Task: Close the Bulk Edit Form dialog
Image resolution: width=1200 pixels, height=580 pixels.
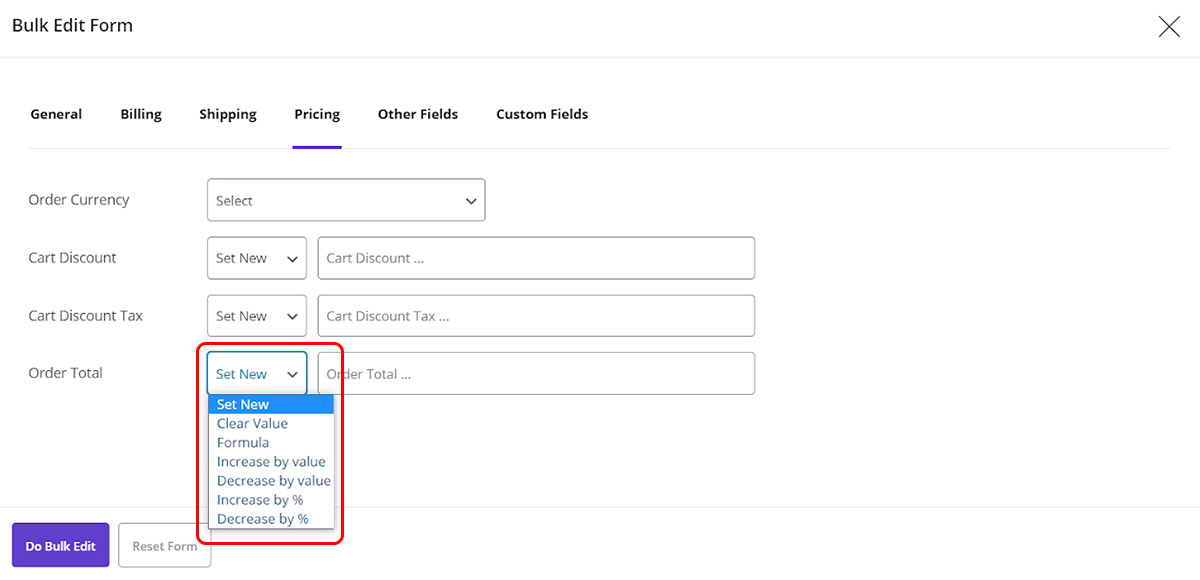Action: 1168,27
